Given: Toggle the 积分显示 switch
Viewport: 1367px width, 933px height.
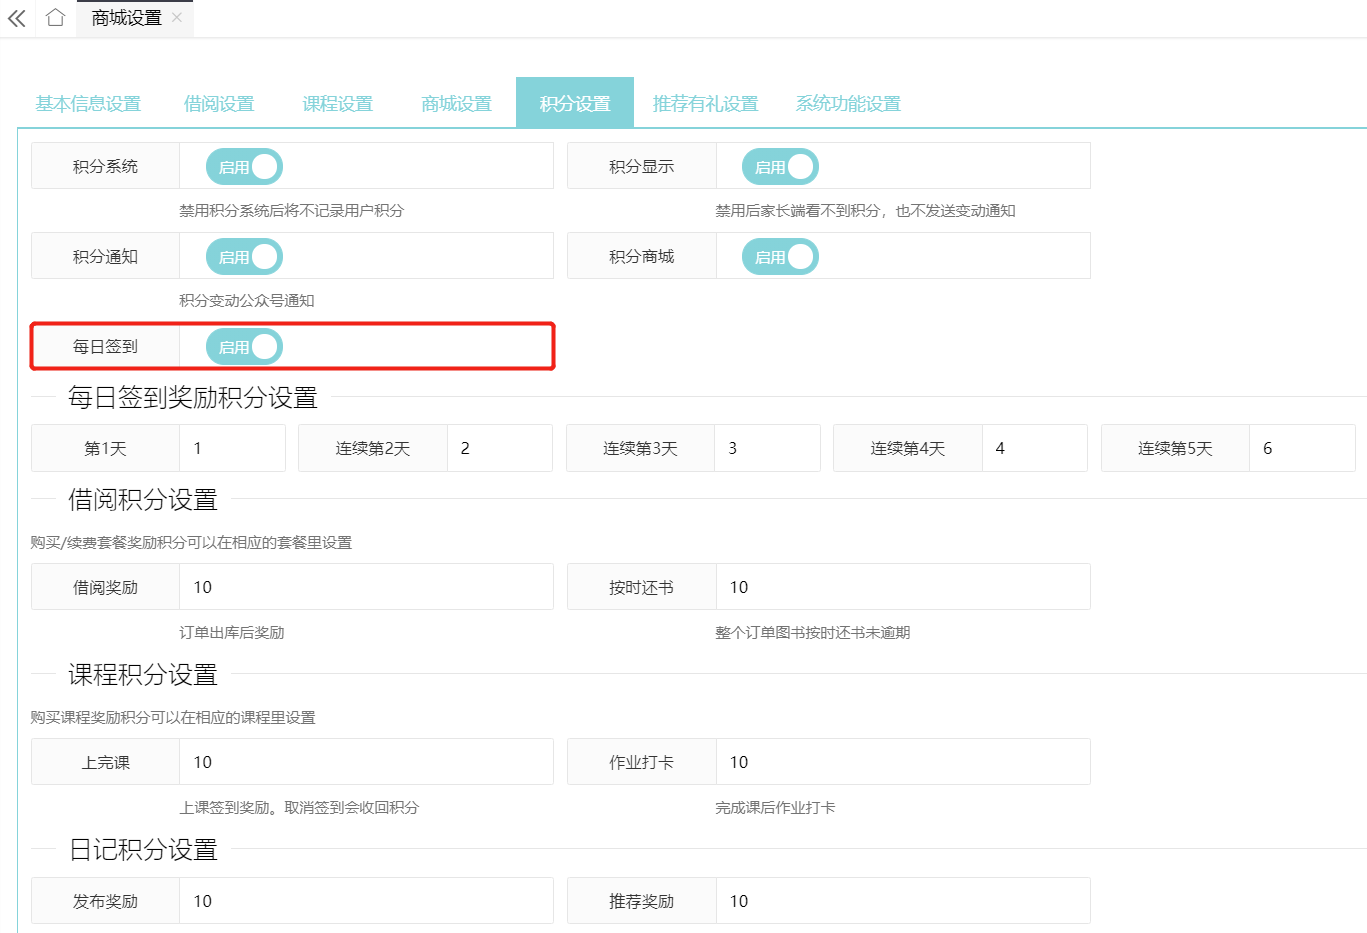Looking at the screenshot, I should (780, 167).
